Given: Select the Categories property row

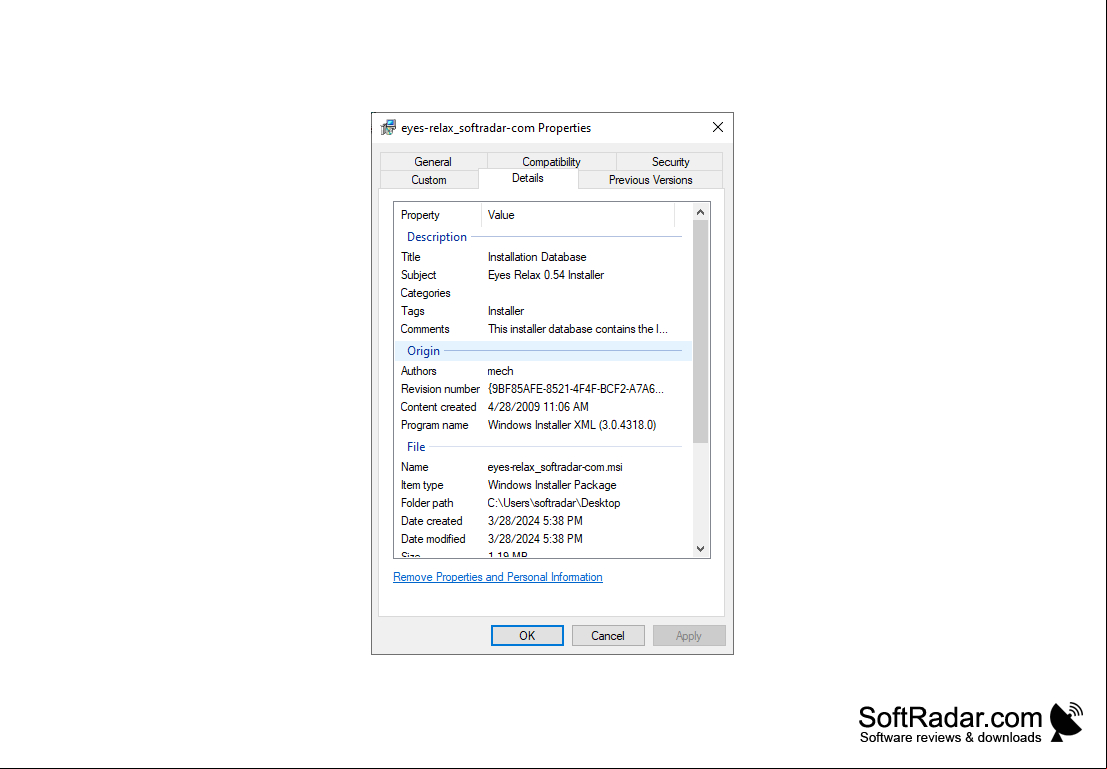Looking at the screenshot, I should [x=543, y=293].
